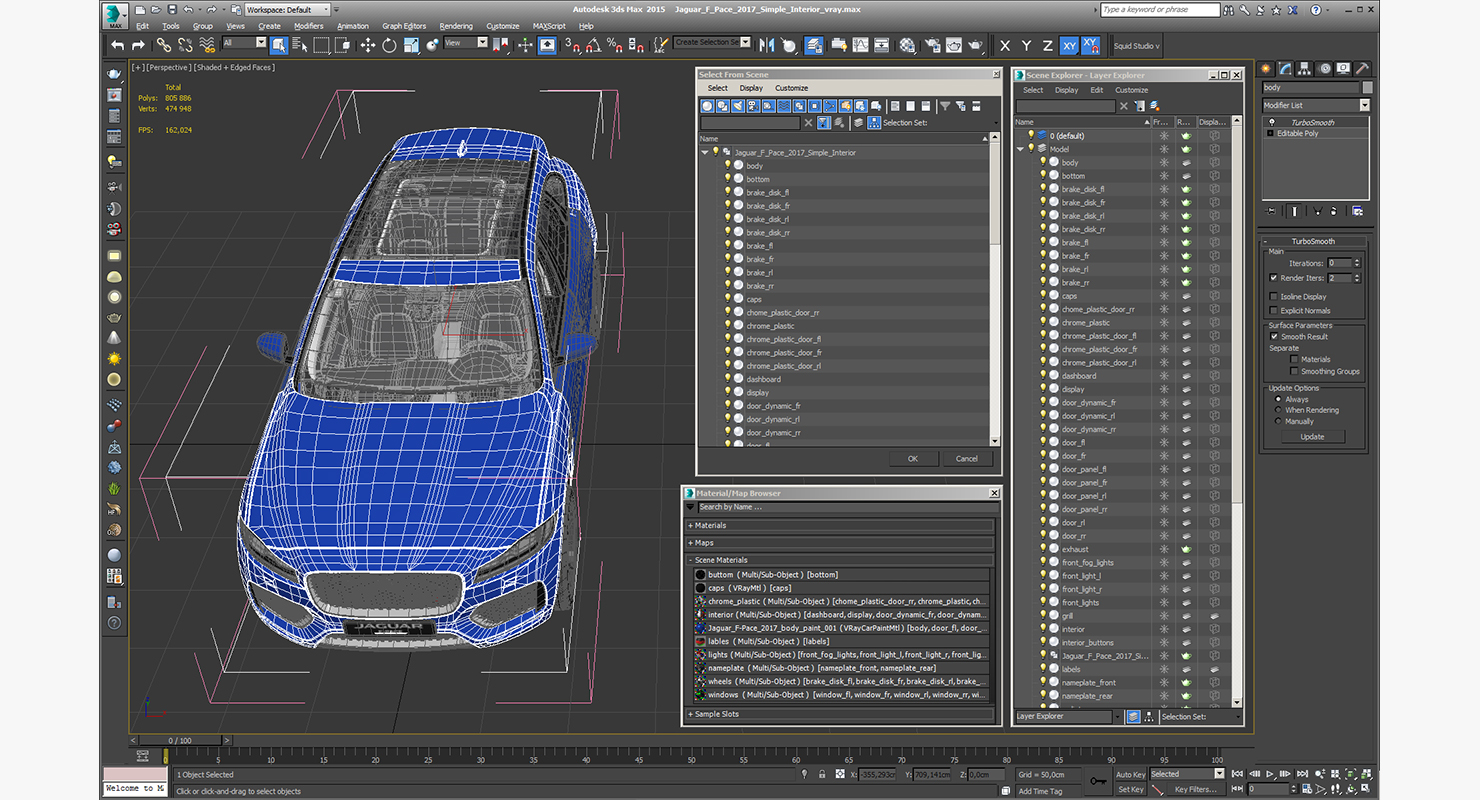Open the Motion command panel tab
1480x800 pixels.
tap(1325, 69)
